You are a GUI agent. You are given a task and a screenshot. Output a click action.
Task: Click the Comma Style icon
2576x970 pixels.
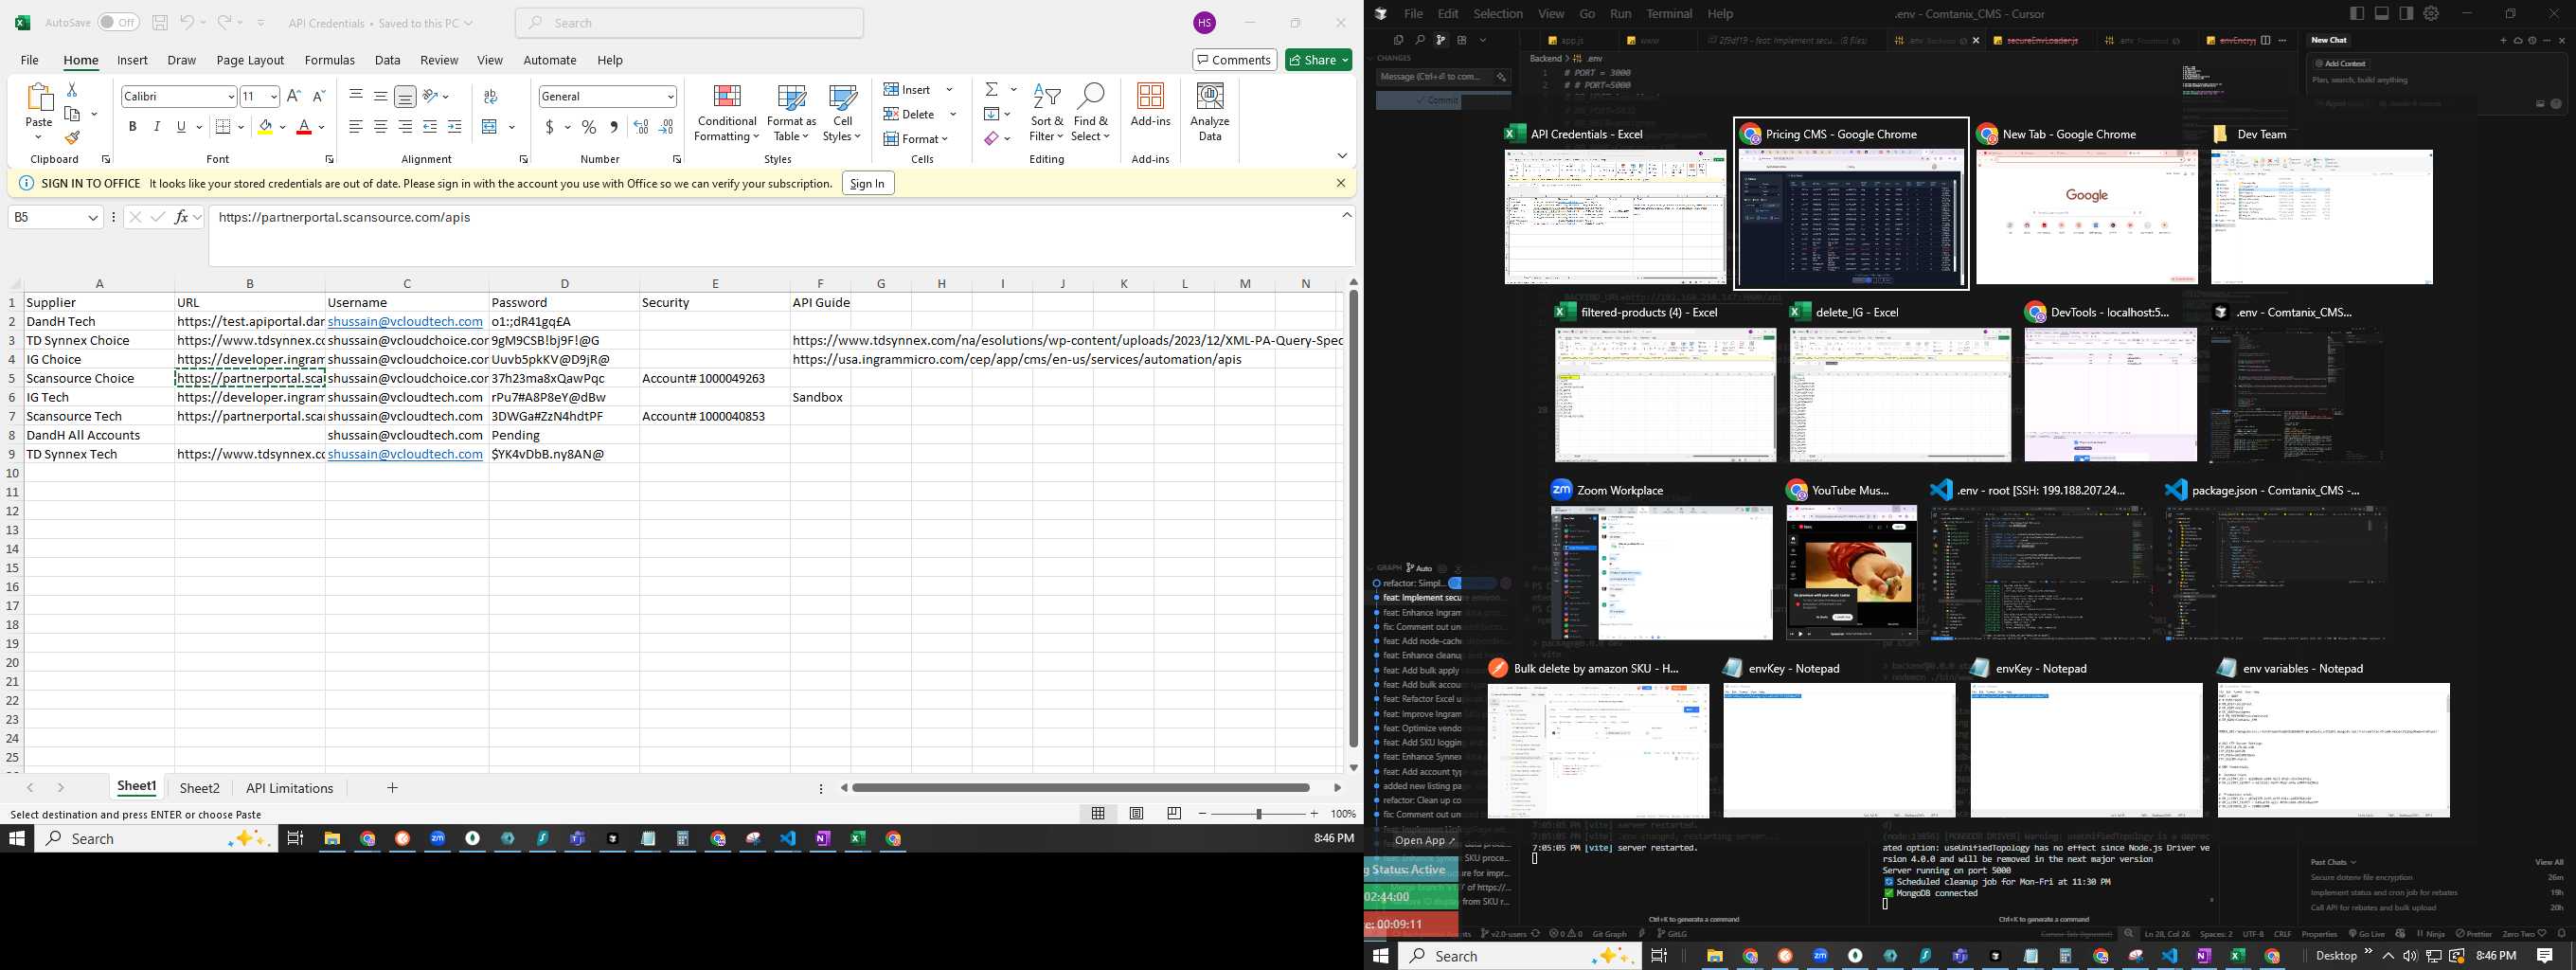click(614, 127)
